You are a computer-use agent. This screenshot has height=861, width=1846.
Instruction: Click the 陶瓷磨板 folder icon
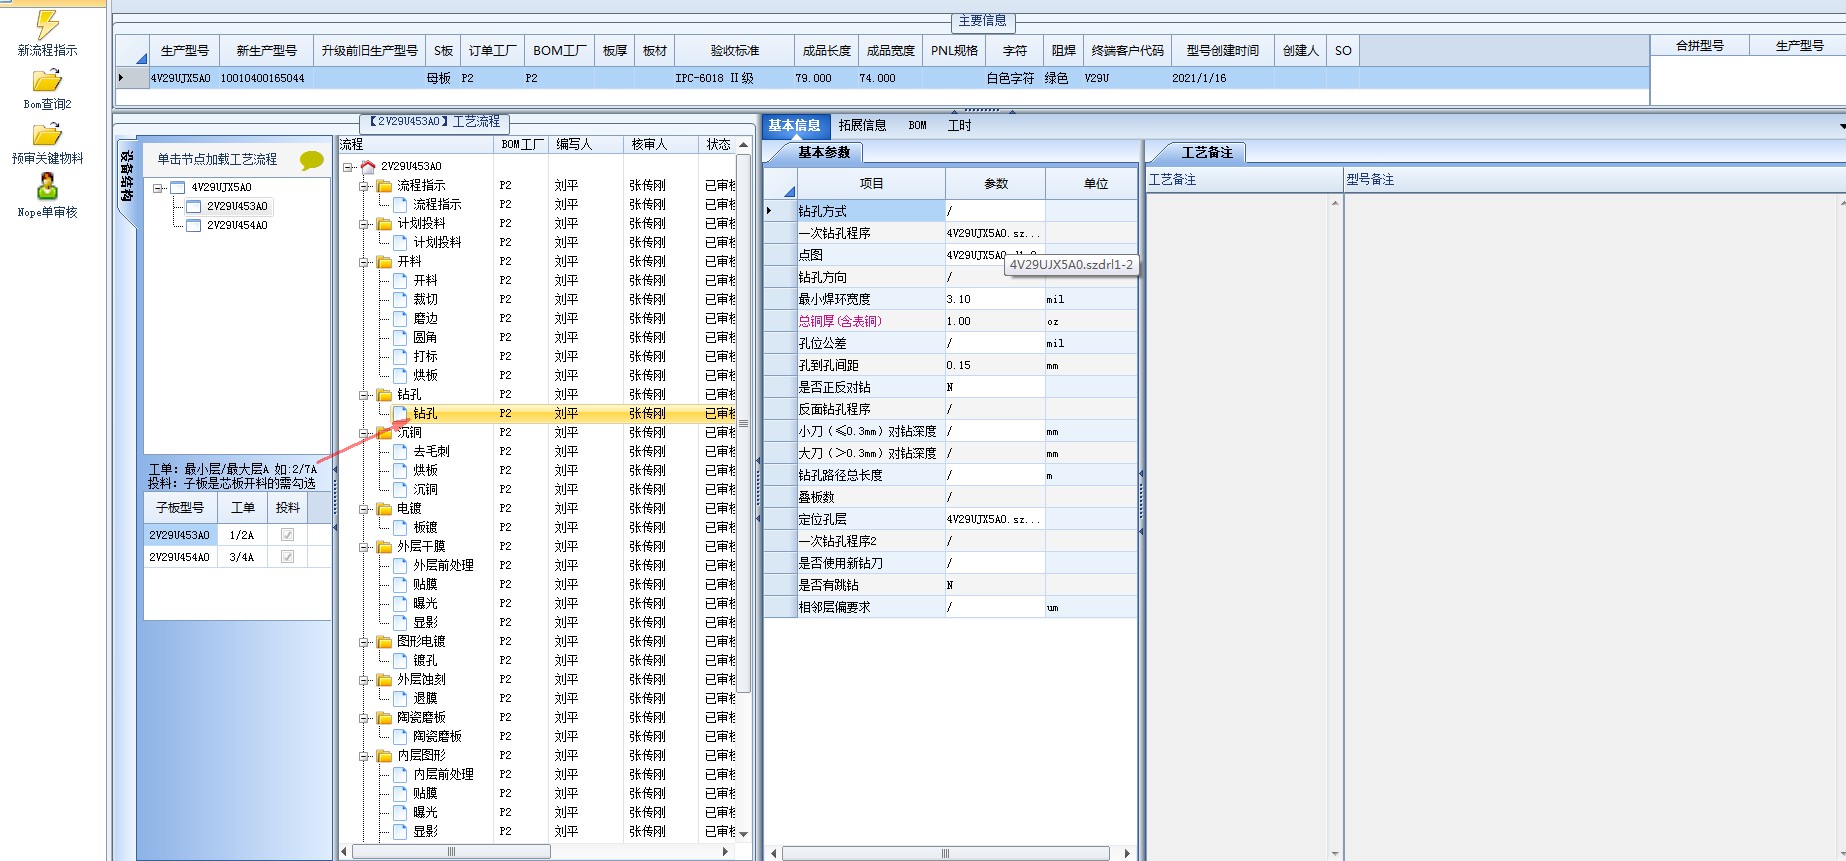[384, 717]
